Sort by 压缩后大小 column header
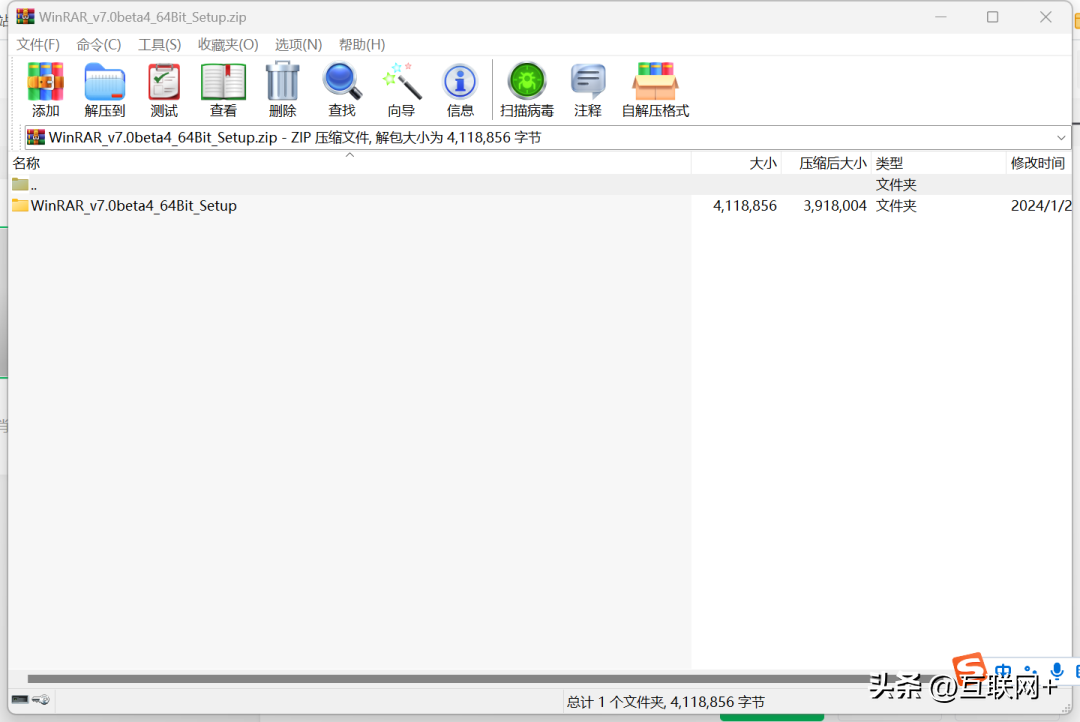This screenshot has height=722, width=1080. 826,163
